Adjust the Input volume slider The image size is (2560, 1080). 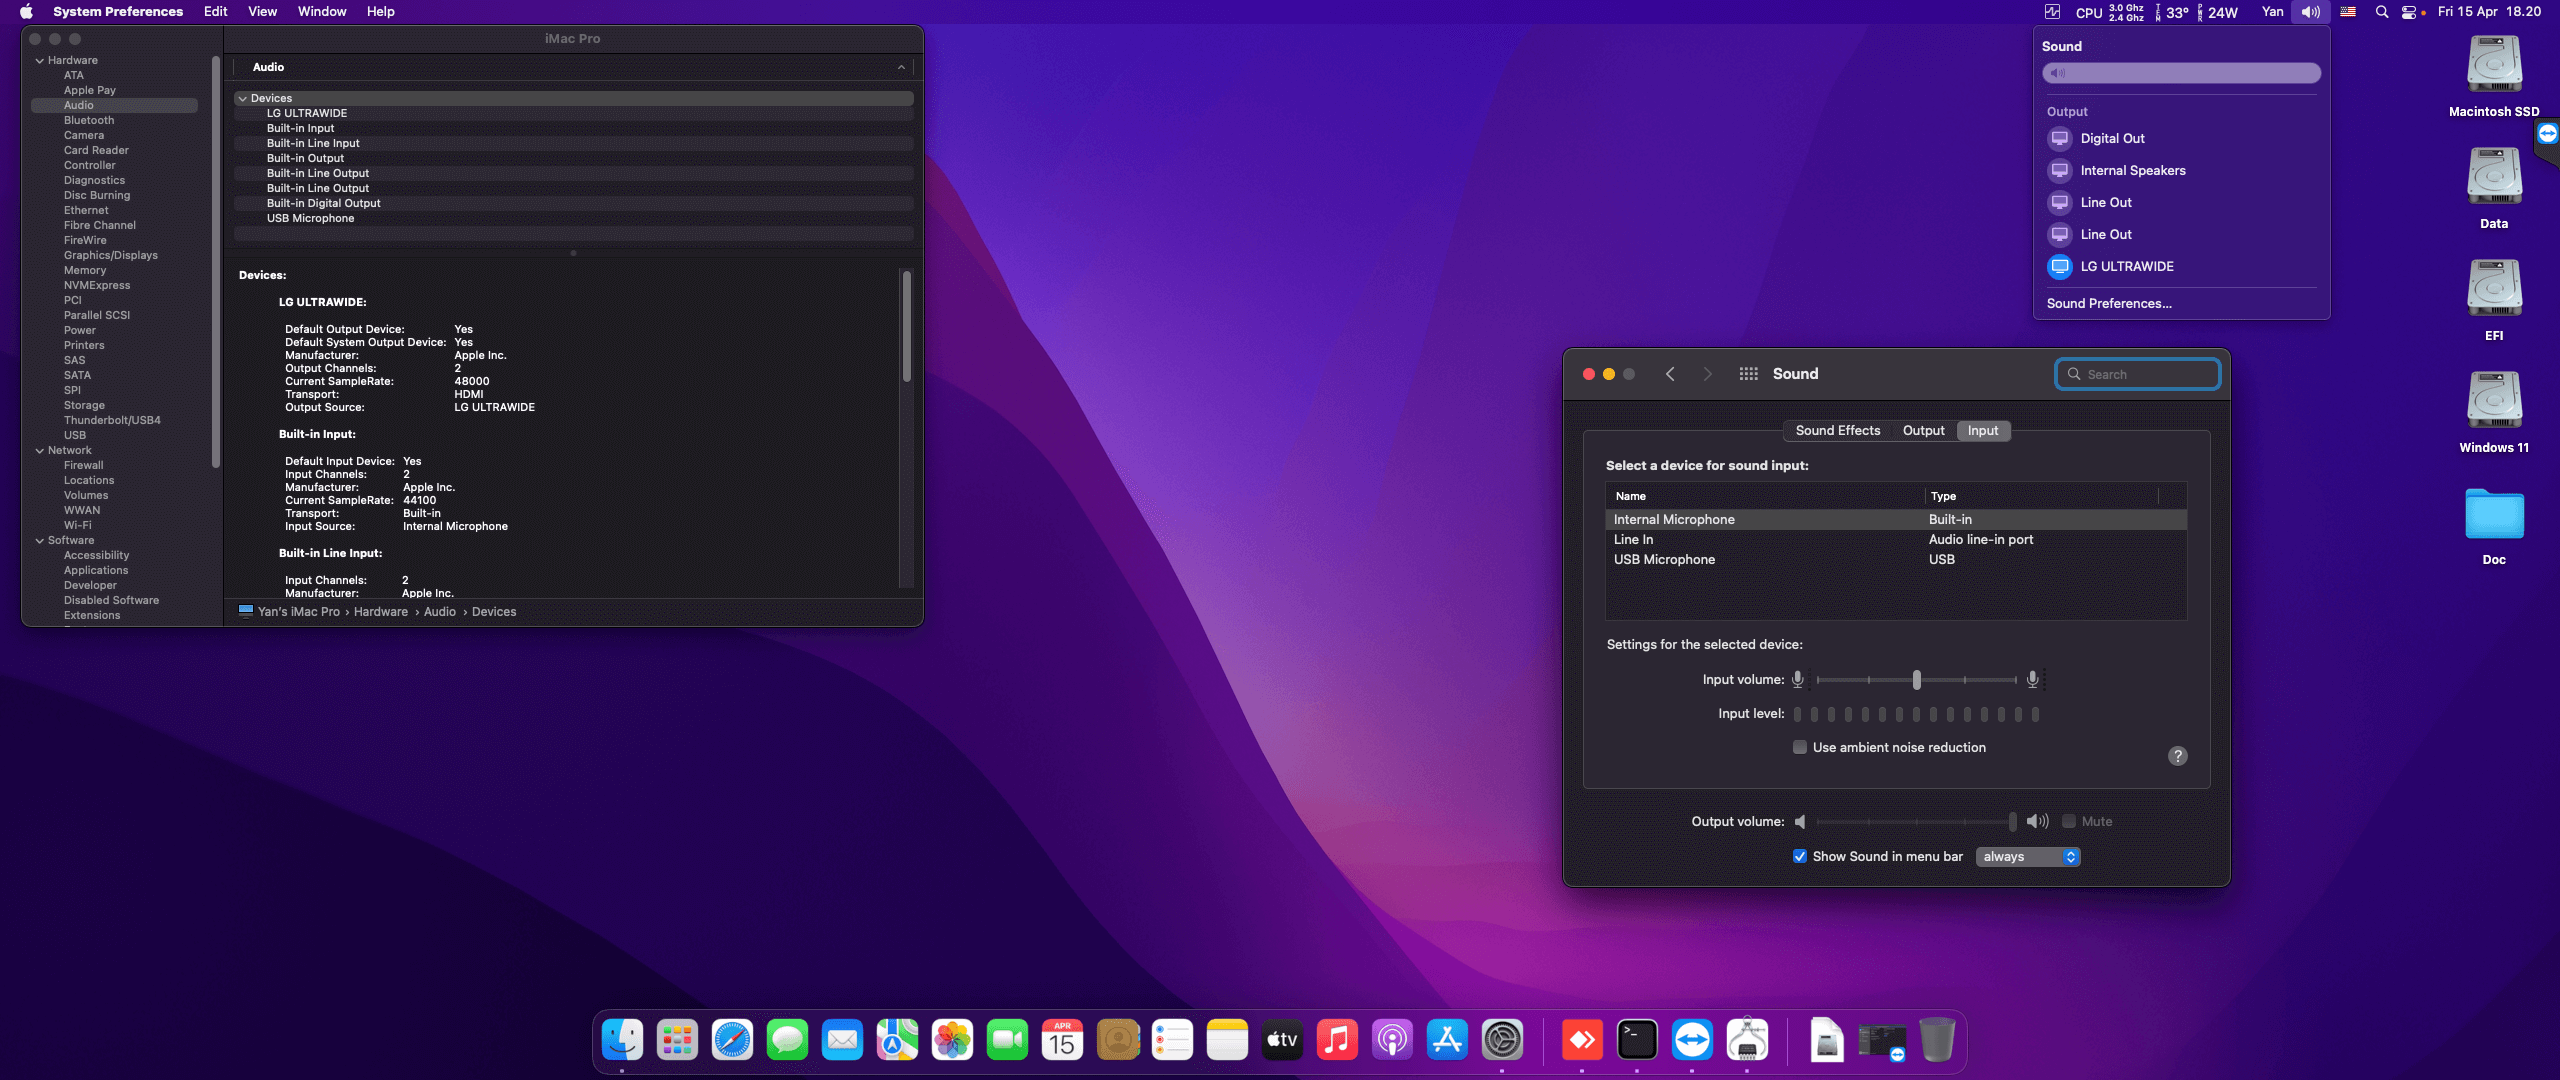coord(1916,680)
